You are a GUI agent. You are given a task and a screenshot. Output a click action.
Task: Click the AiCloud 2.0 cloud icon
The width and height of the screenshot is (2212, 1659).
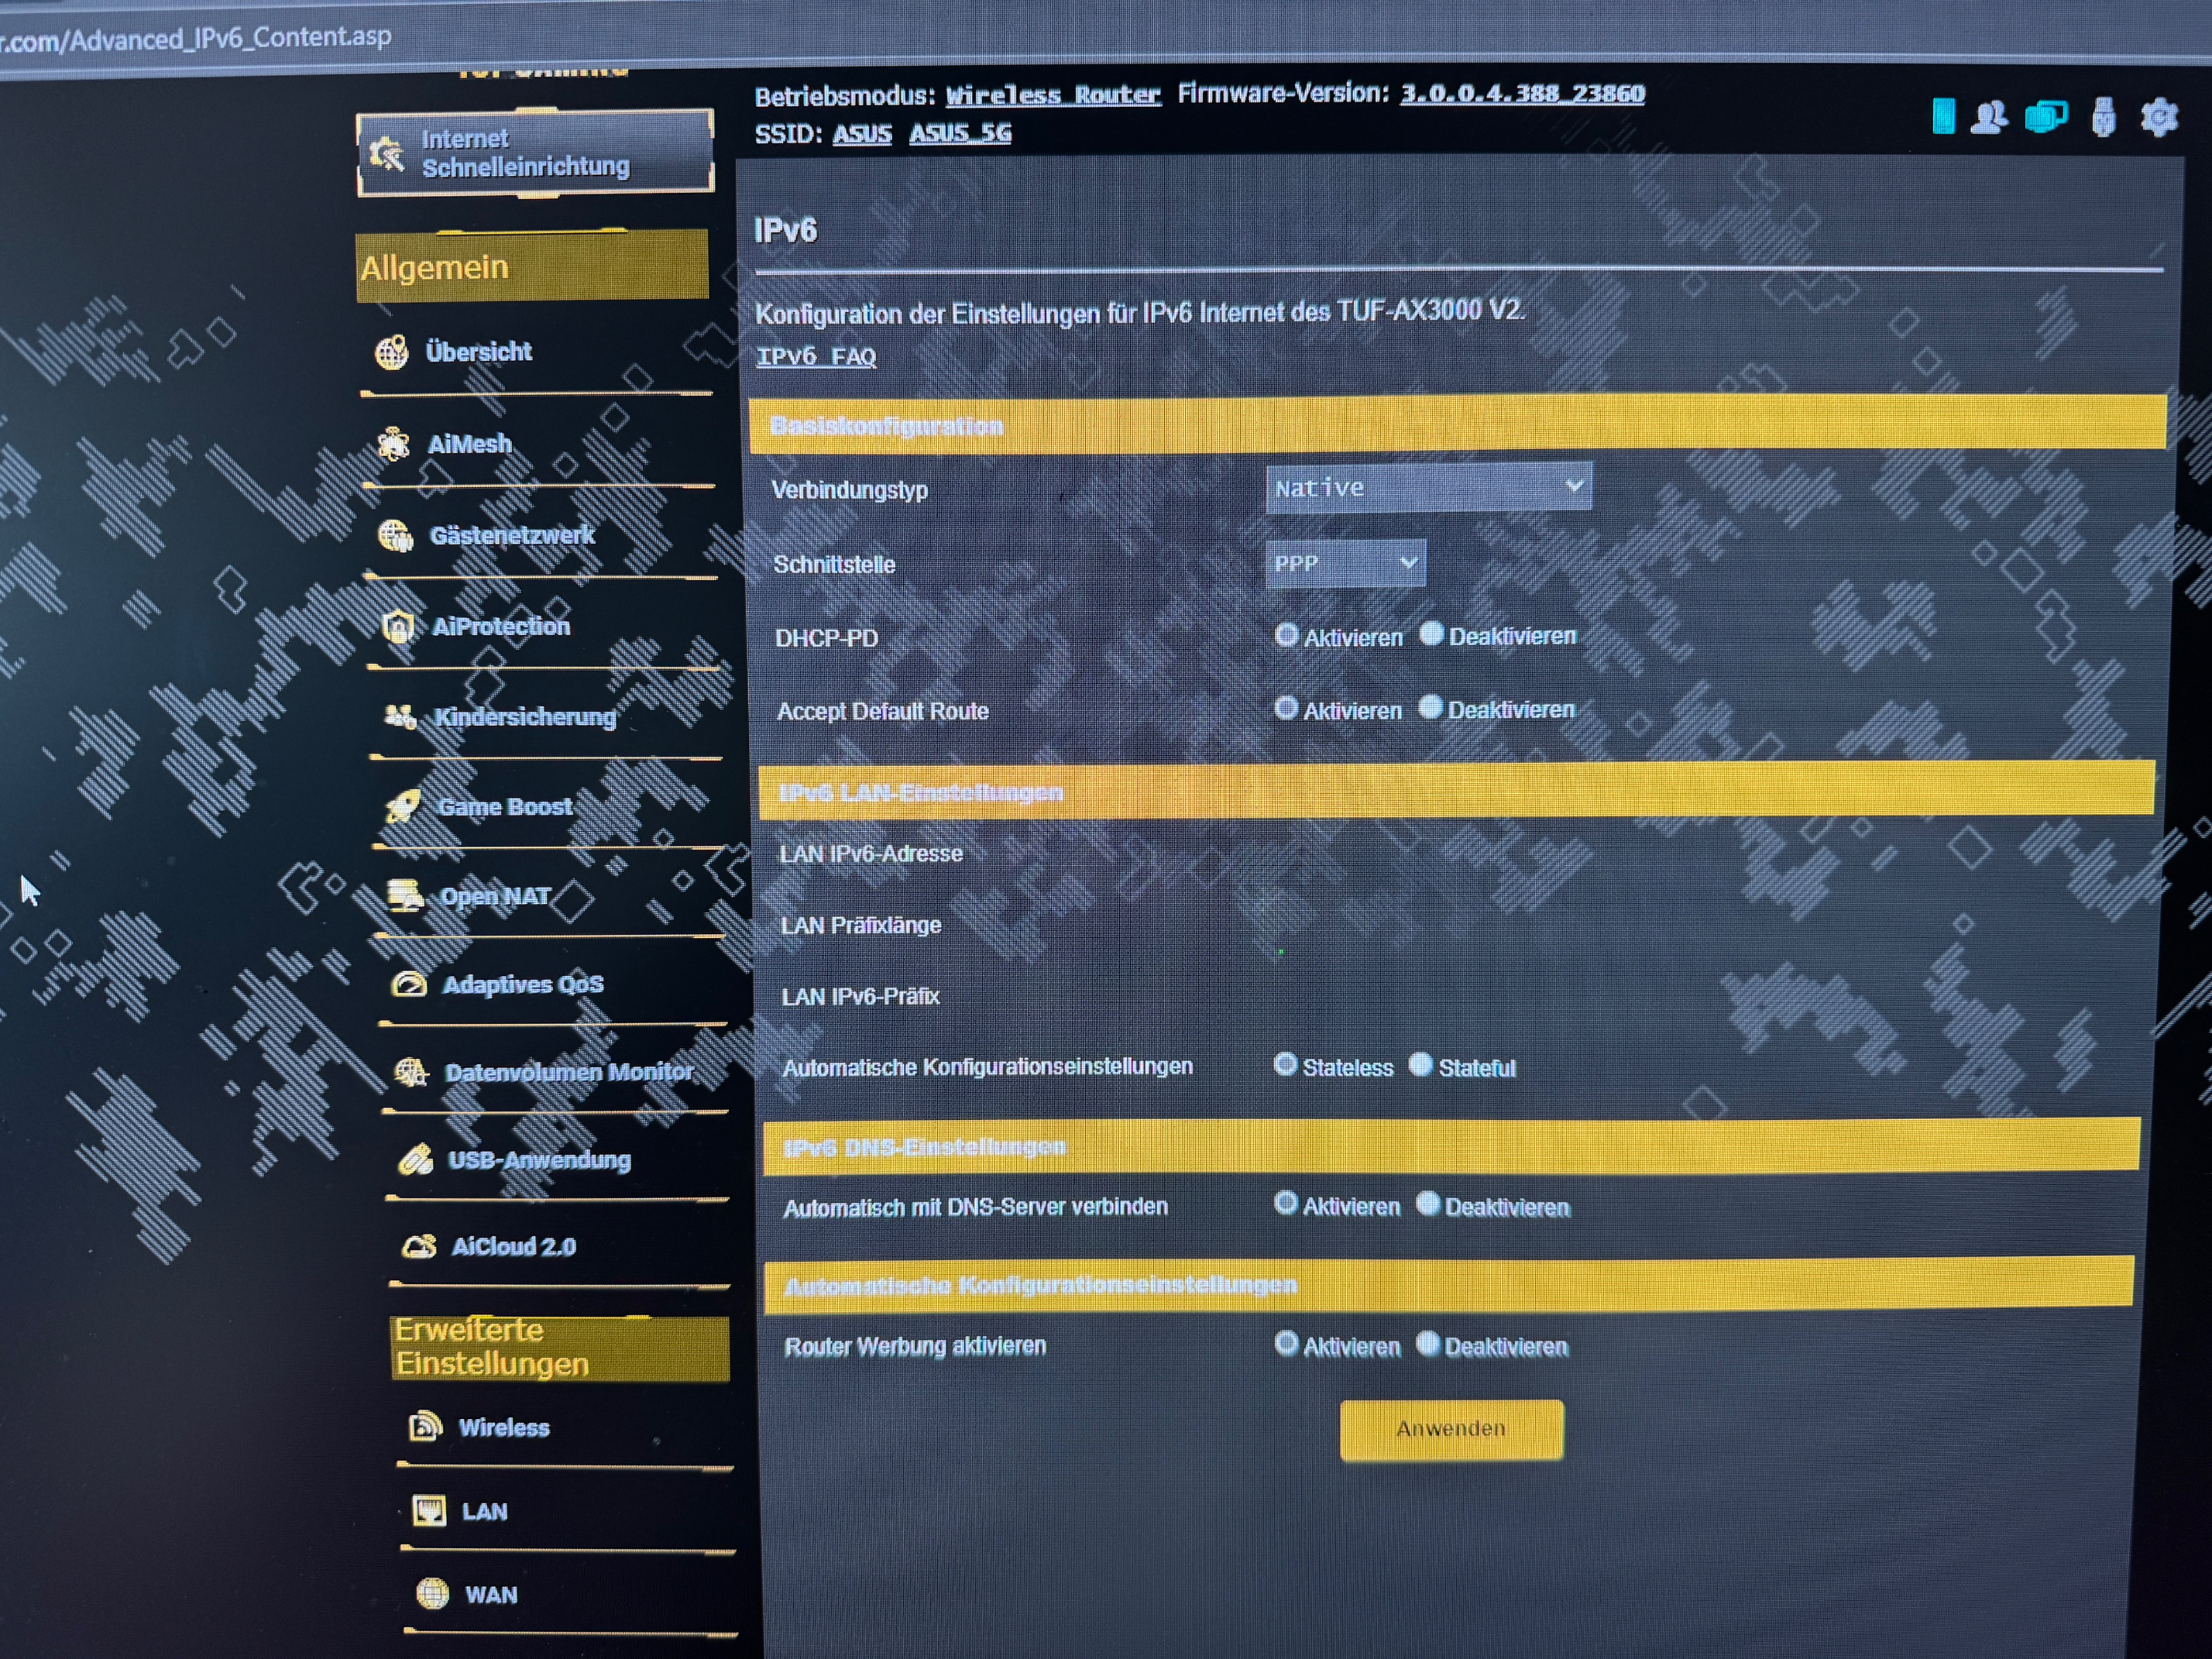(419, 1247)
